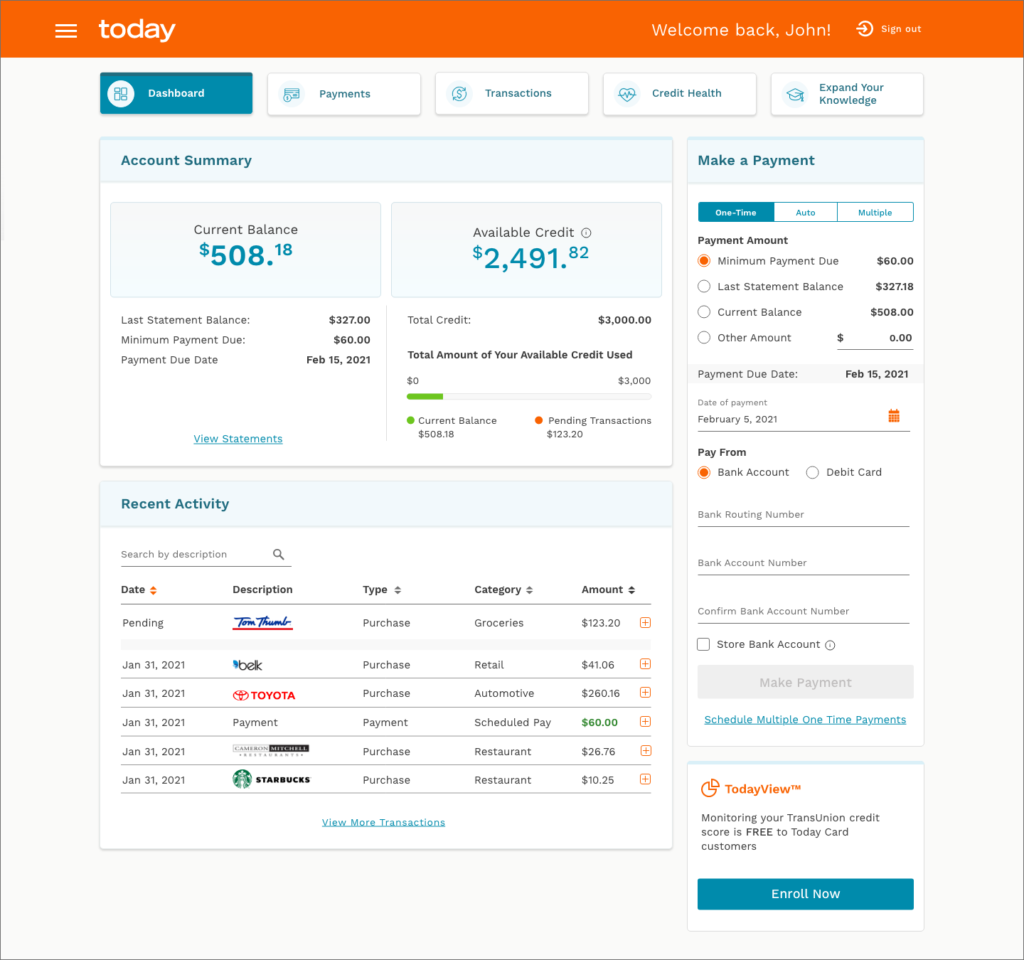1024x960 pixels.
Task: Expand the pending Tom Thumb transaction row
Action: [x=645, y=622]
